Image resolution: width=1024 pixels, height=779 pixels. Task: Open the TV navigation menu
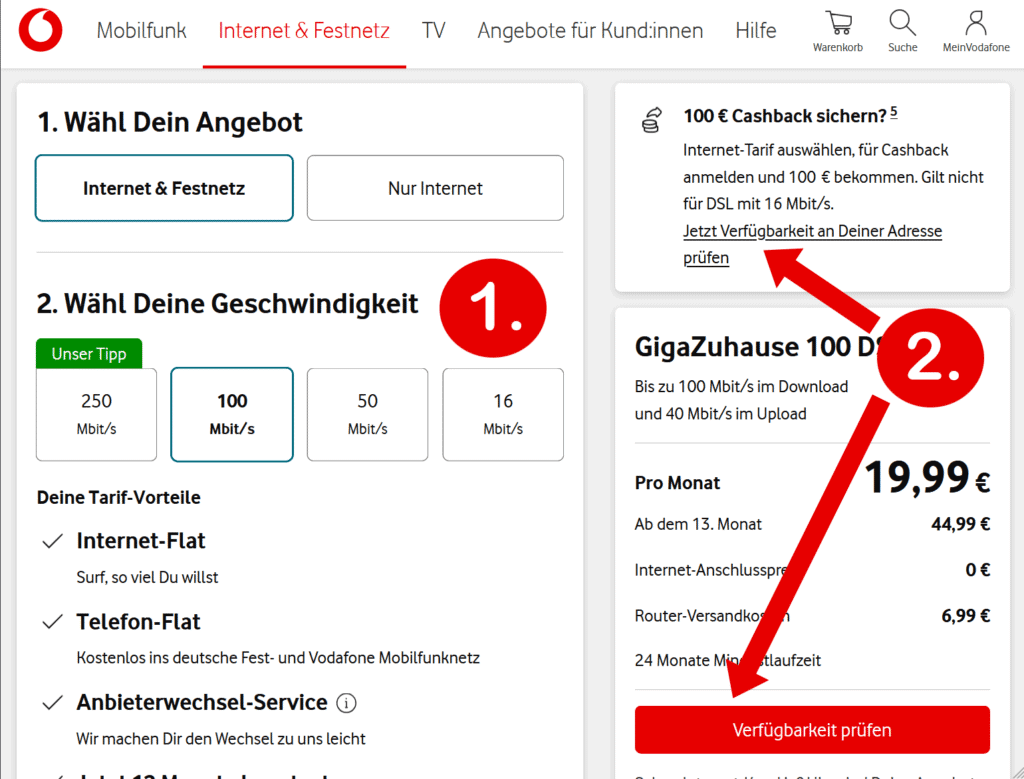coord(433,31)
